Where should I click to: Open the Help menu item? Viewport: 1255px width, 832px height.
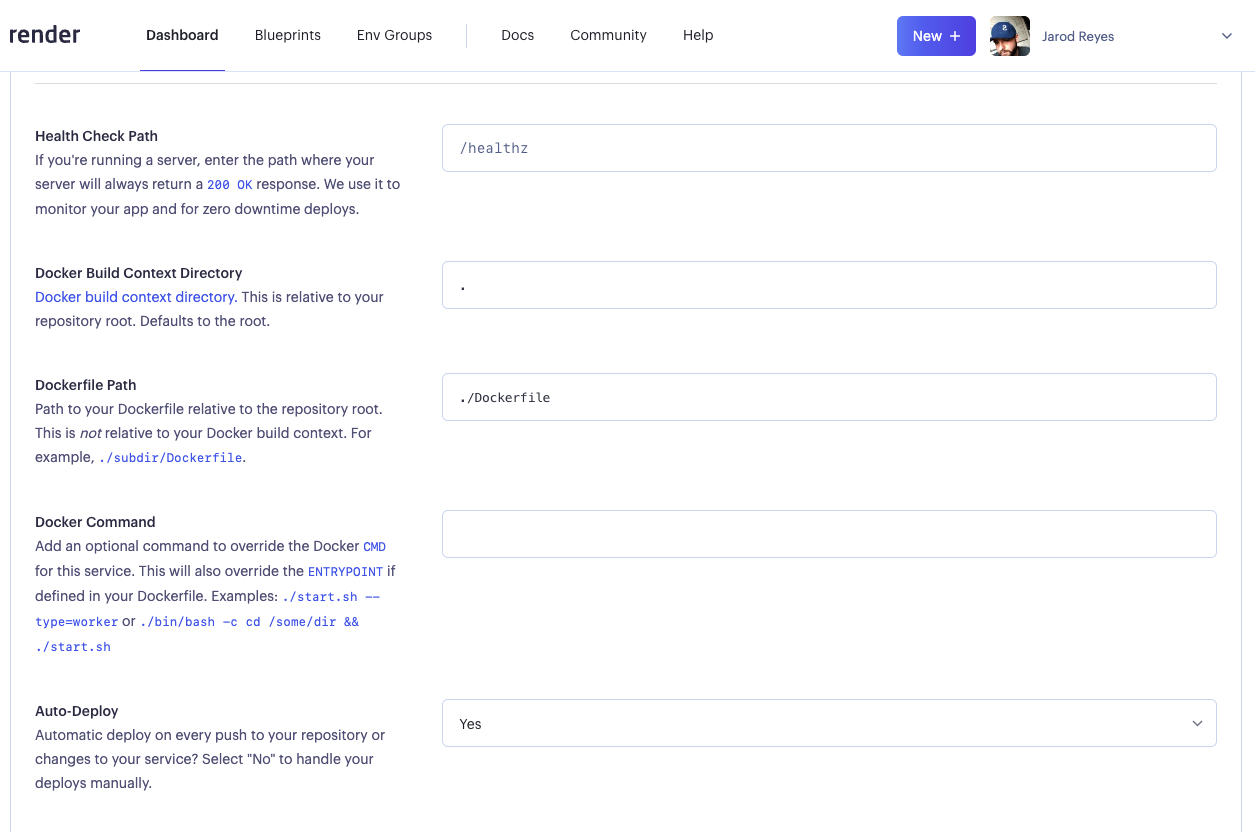click(698, 35)
